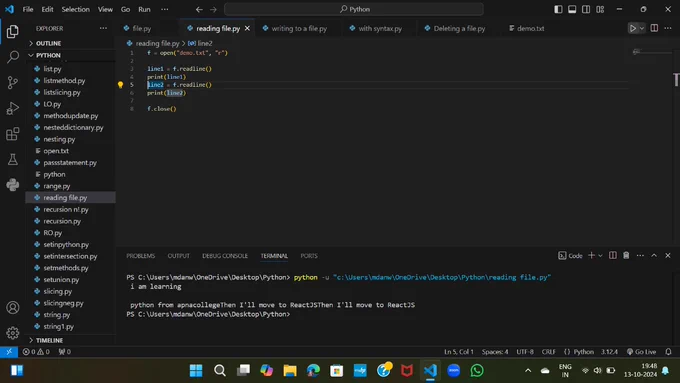Screen dimensions: 680x383
Task: Split the terminal
Action: tap(612, 255)
